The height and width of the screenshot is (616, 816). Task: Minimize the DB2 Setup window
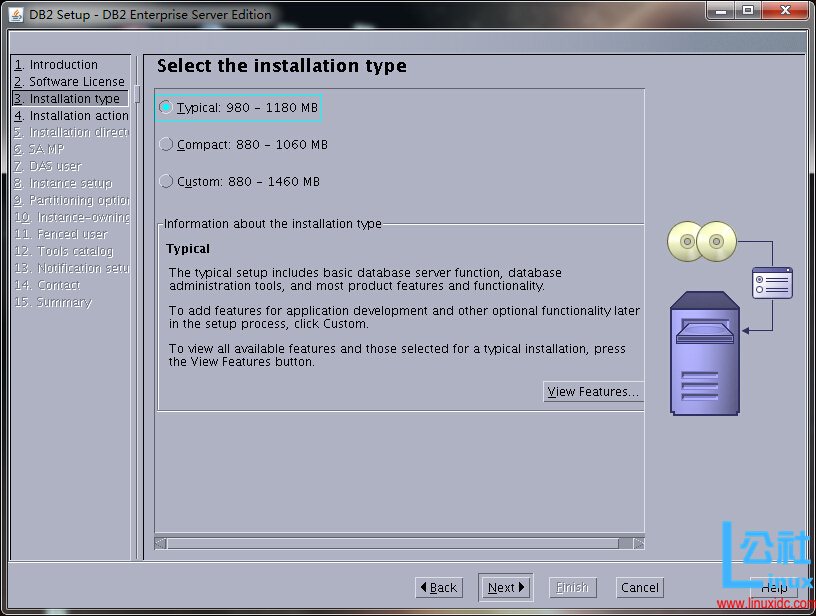pyautogui.click(x=721, y=10)
